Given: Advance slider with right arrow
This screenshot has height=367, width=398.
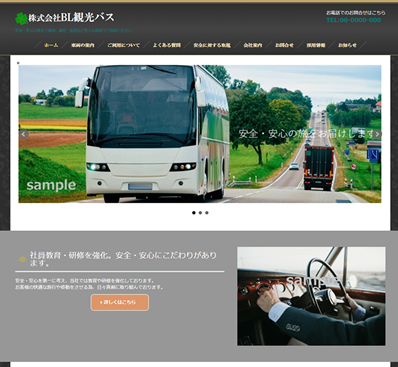Looking at the screenshot, I should point(377,134).
